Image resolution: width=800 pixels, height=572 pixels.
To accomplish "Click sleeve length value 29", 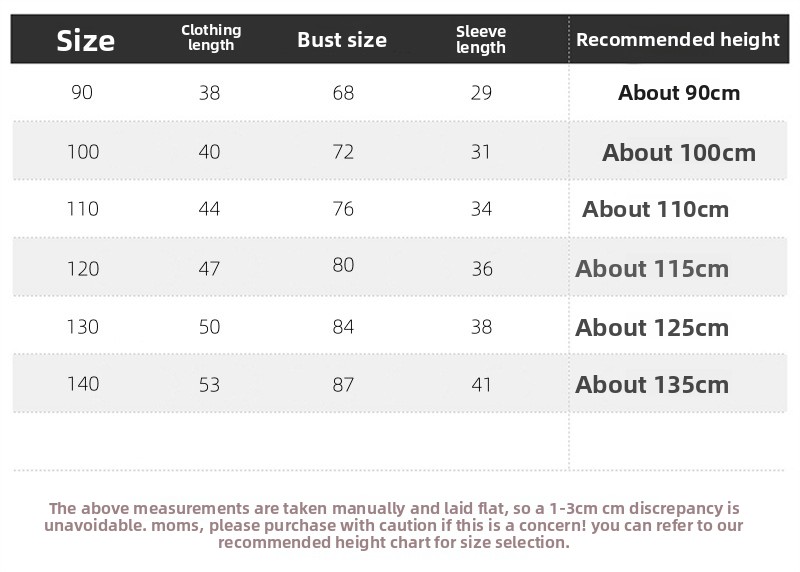I will pyautogui.click(x=481, y=93).
